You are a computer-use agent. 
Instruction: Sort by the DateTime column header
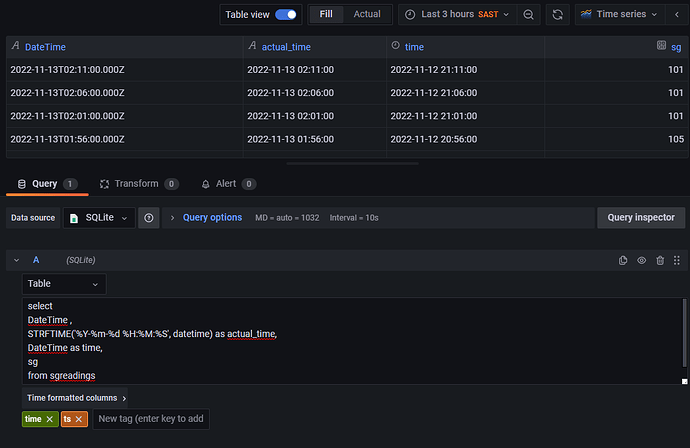(45, 47)
